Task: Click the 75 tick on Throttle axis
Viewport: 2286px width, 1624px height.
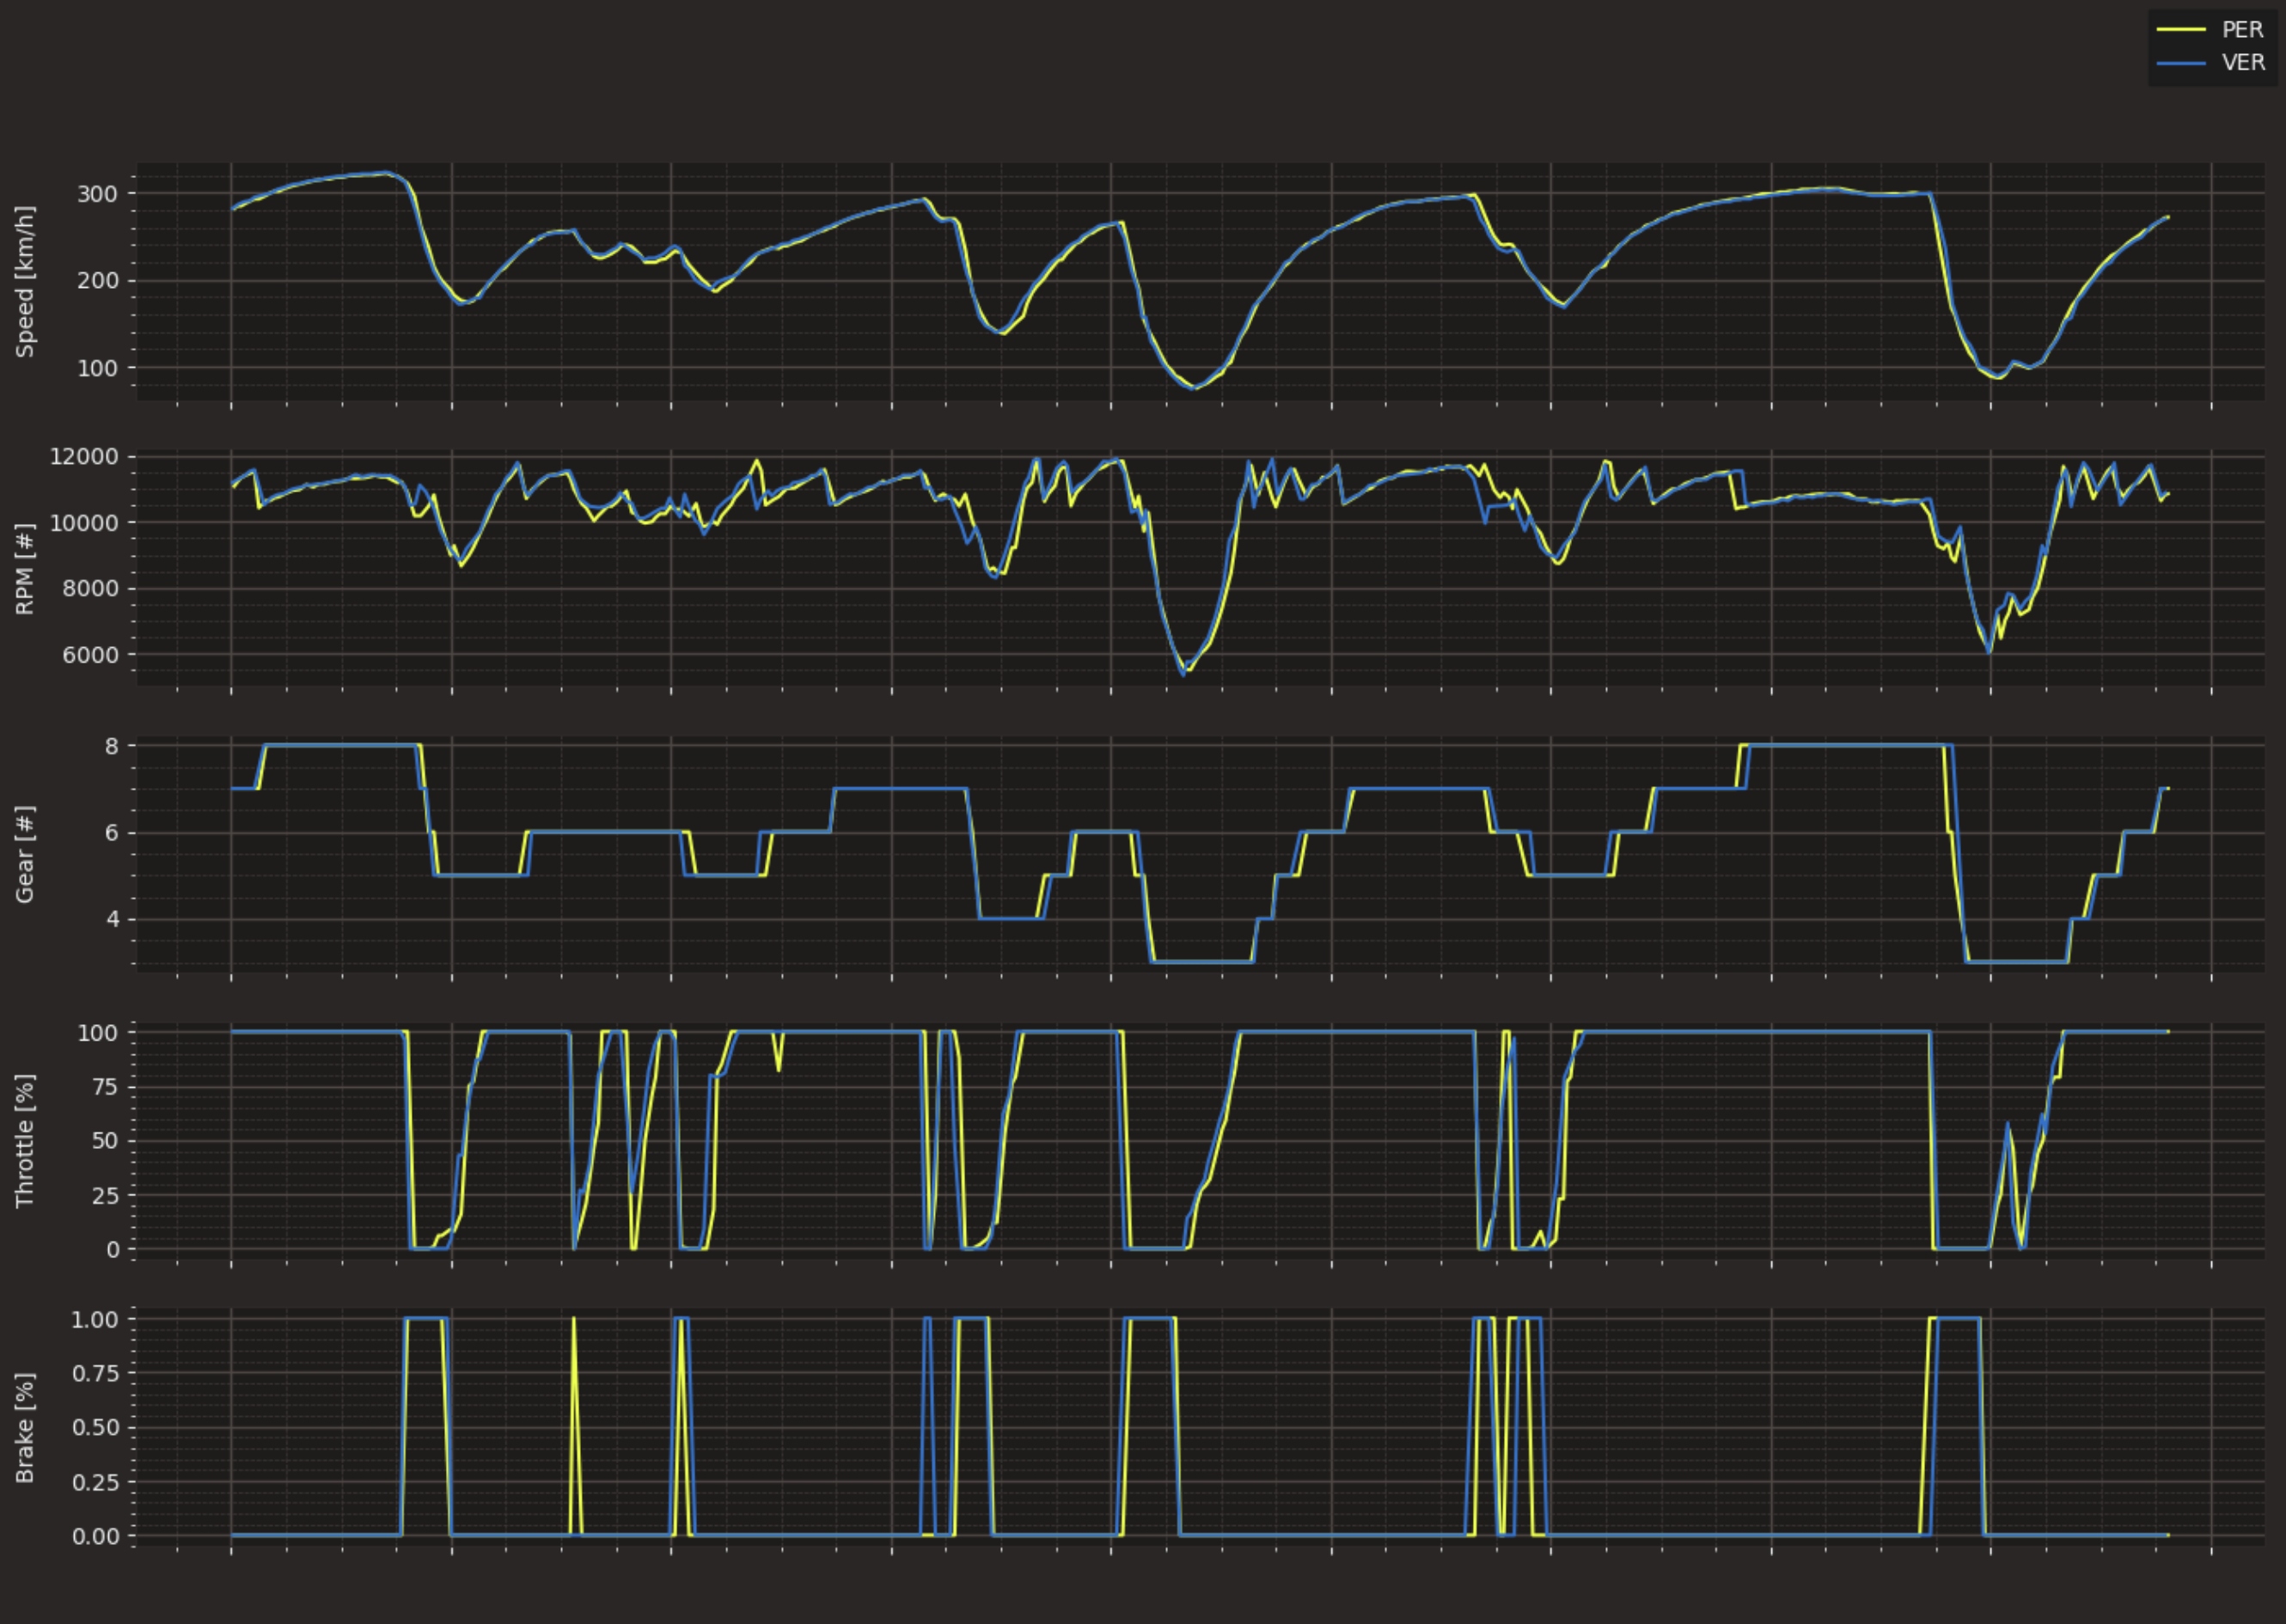Action: point(105,1087)
